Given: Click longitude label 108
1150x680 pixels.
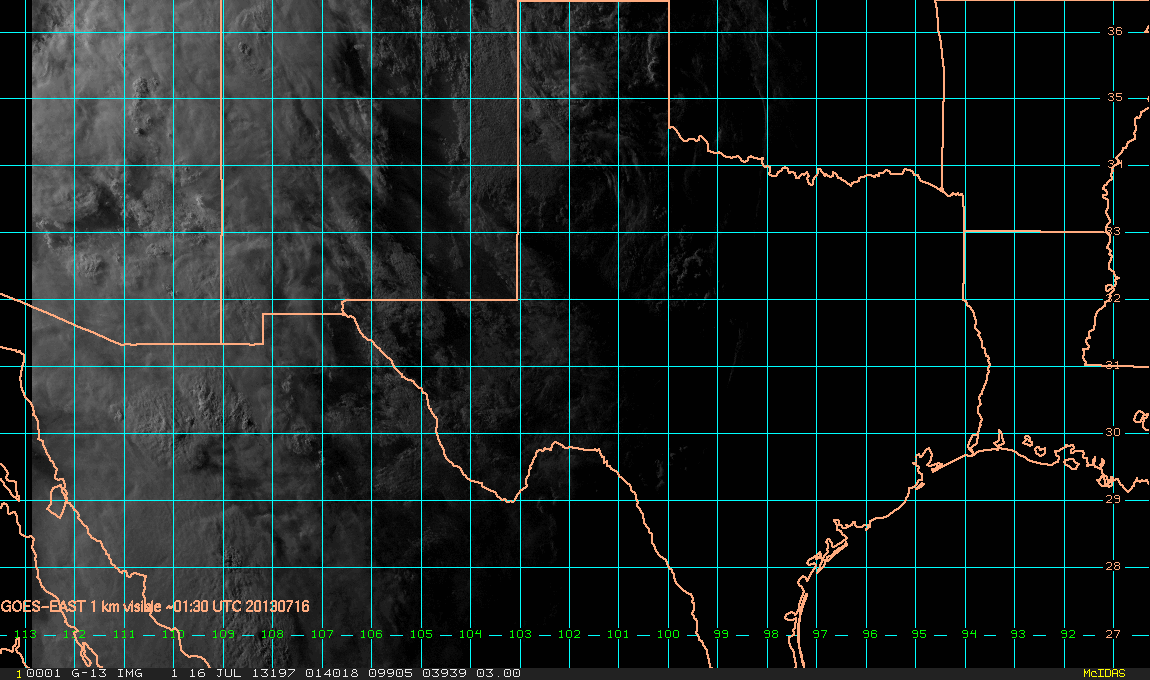Looking at the screenshot, I should coord(272,634).
